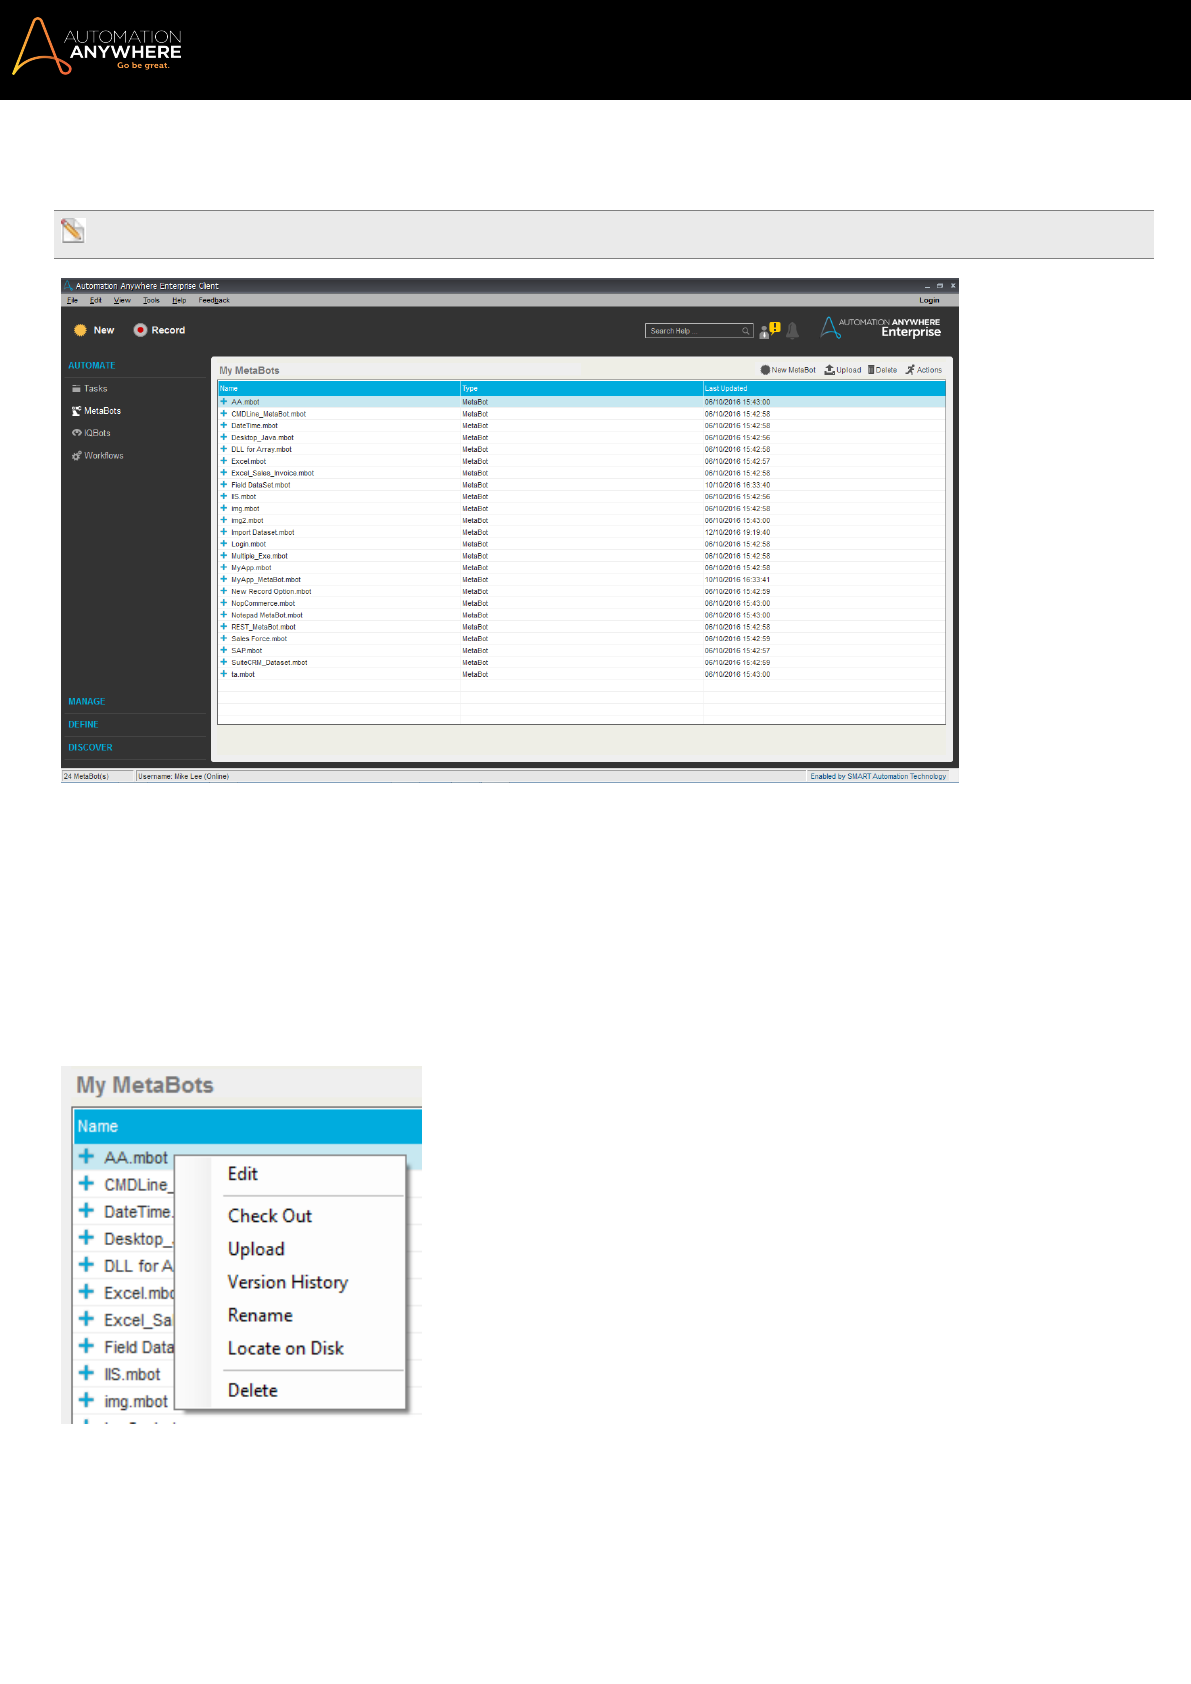Open the Tools menu
This screenshot has width=1191, height=1684.
click(151, 300)
